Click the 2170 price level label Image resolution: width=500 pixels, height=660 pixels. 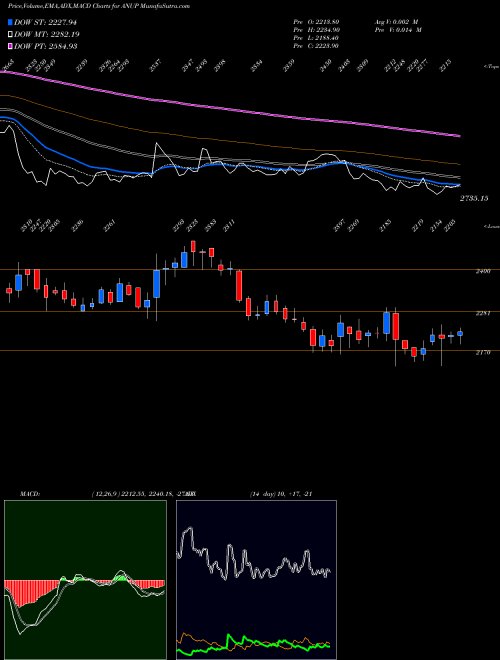(x=483, y=353)
